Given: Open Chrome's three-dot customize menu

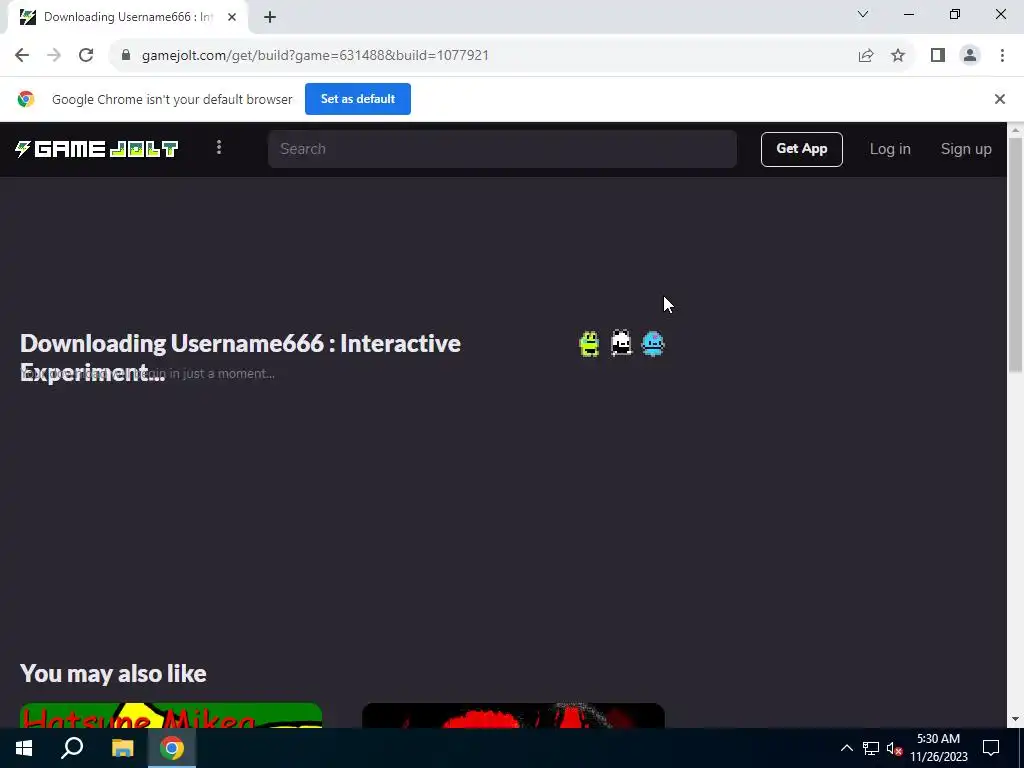Looking at the screenshot, I should [x=1002, y=56].
